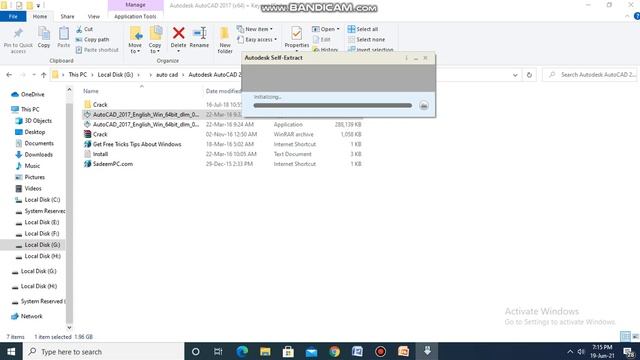Collapse the ribbon chevron

click(627, 16)
